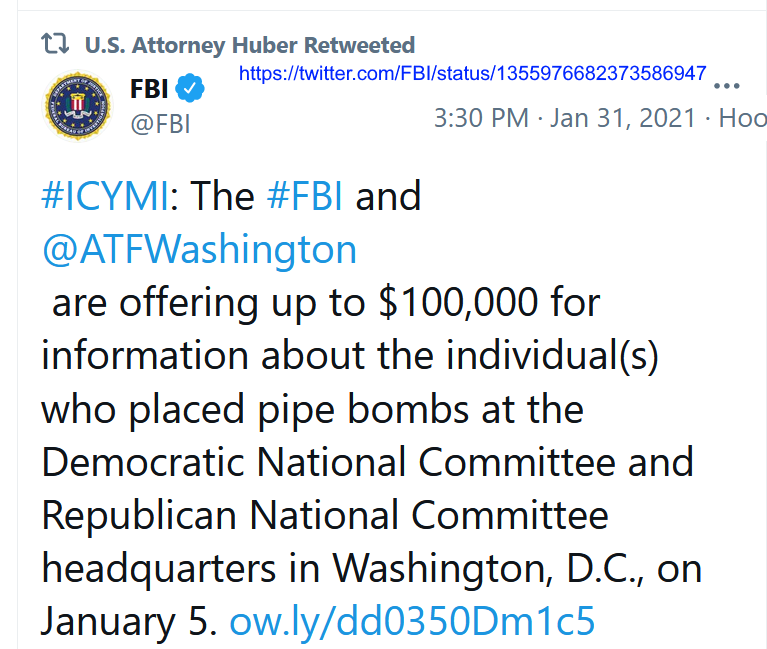Click the retweet arrows icon
The width and height of the screenshot is (767, 649).
(55, 44)
